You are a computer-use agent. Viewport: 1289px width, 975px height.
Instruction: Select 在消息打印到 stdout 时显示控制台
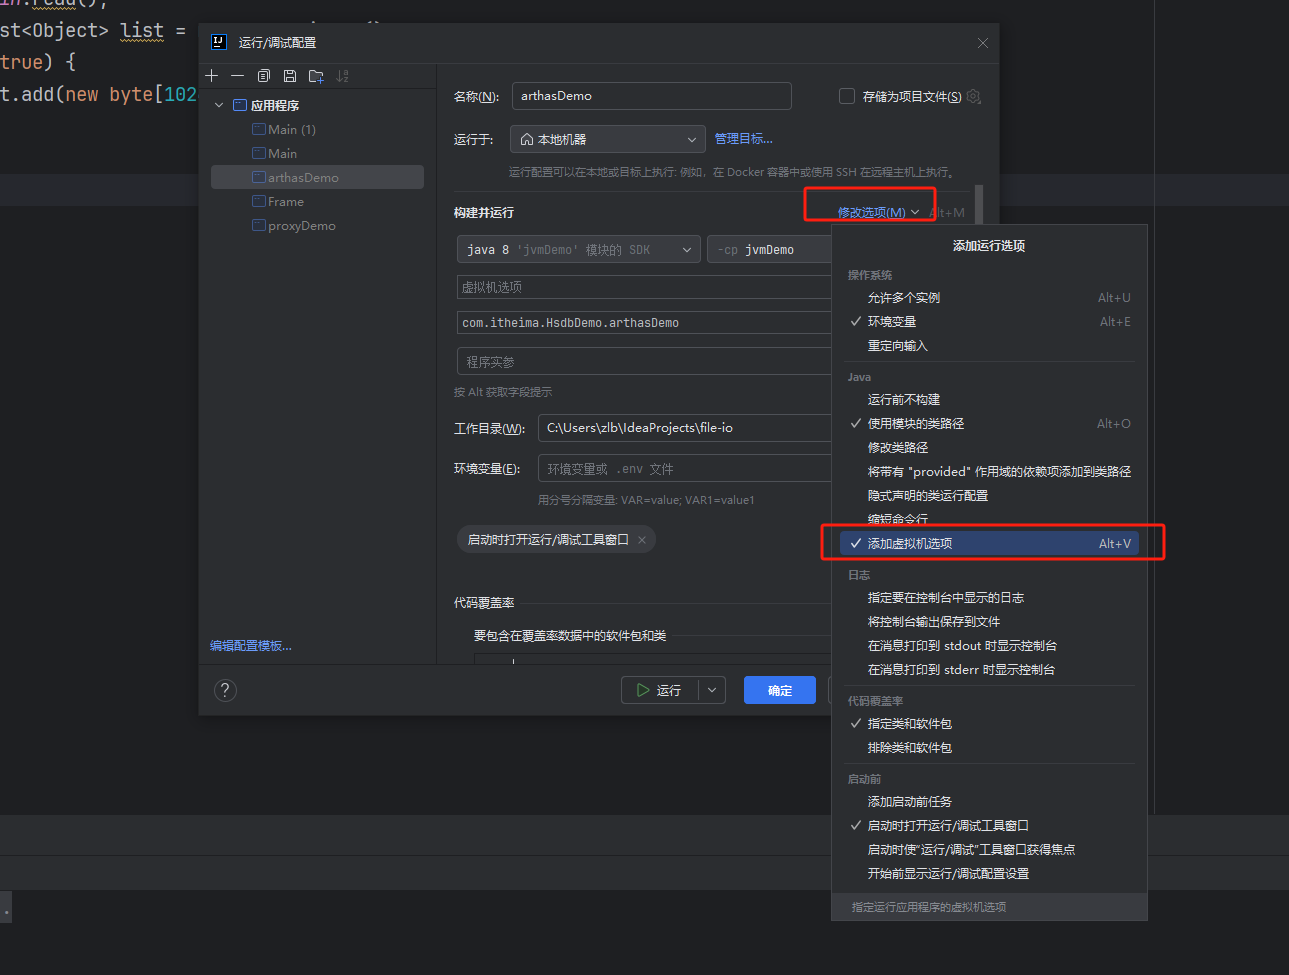coord(989,646)
